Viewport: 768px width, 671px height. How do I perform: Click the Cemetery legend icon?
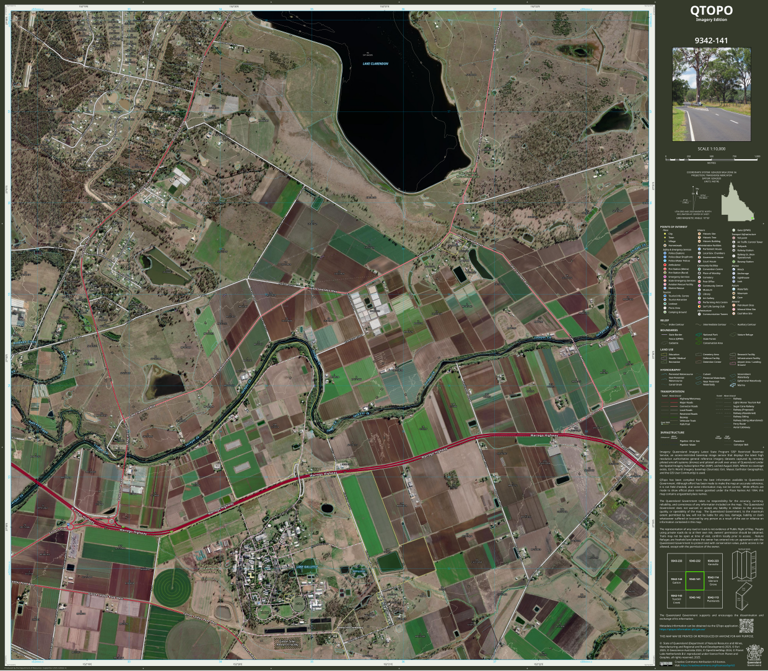(699, 278)
